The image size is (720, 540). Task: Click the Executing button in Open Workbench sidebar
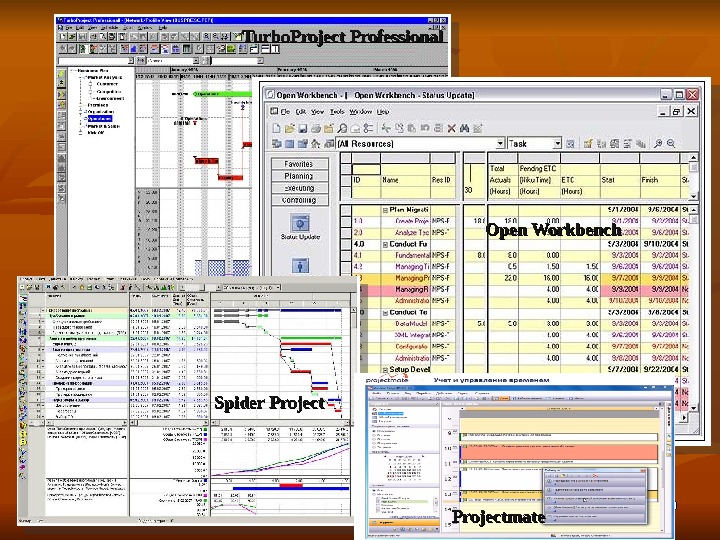(299, 188)
